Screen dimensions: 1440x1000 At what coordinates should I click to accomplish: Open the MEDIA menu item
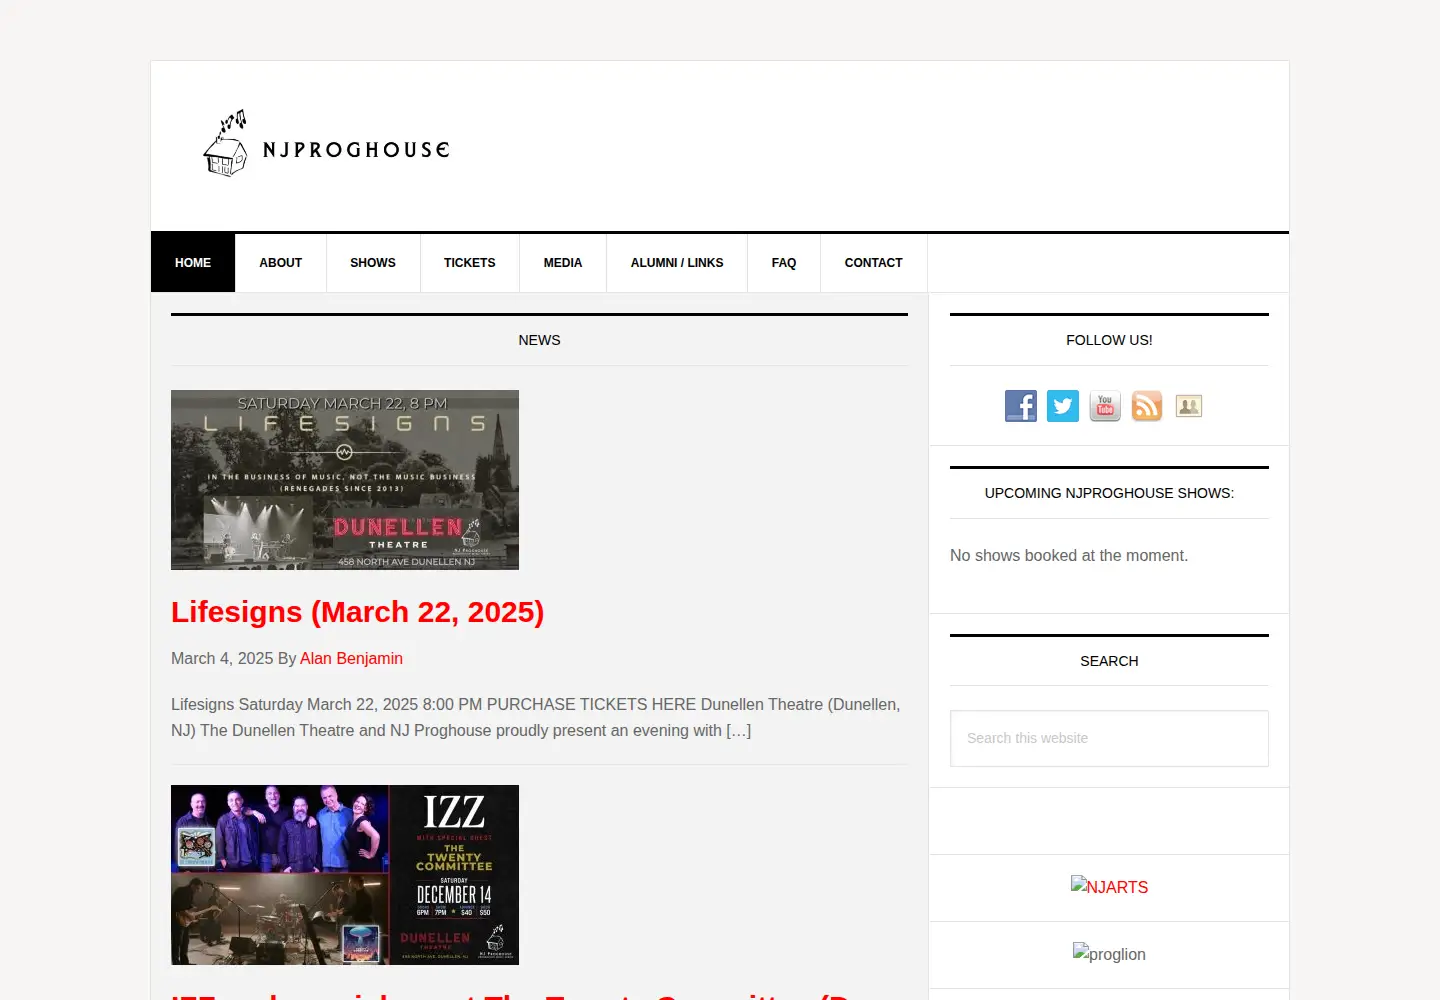pos(563,263)
